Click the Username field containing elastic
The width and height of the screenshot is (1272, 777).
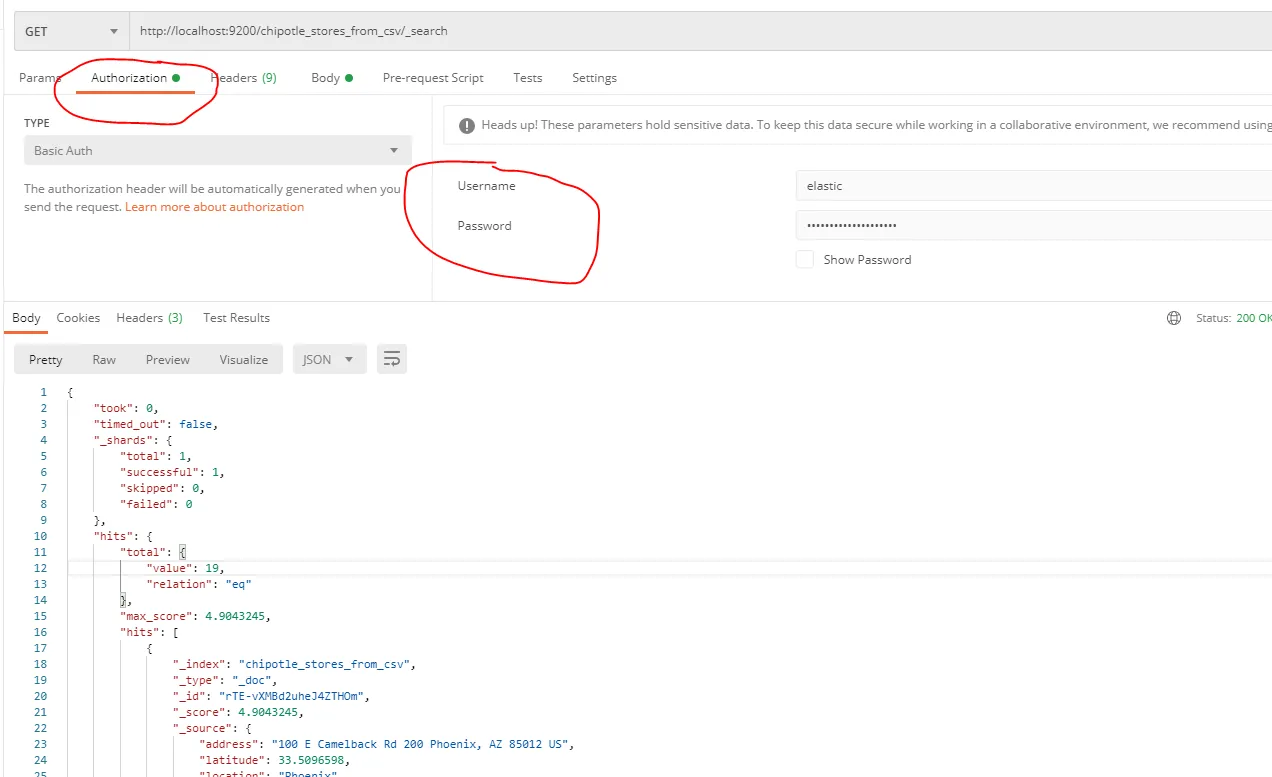[1034, 186]
